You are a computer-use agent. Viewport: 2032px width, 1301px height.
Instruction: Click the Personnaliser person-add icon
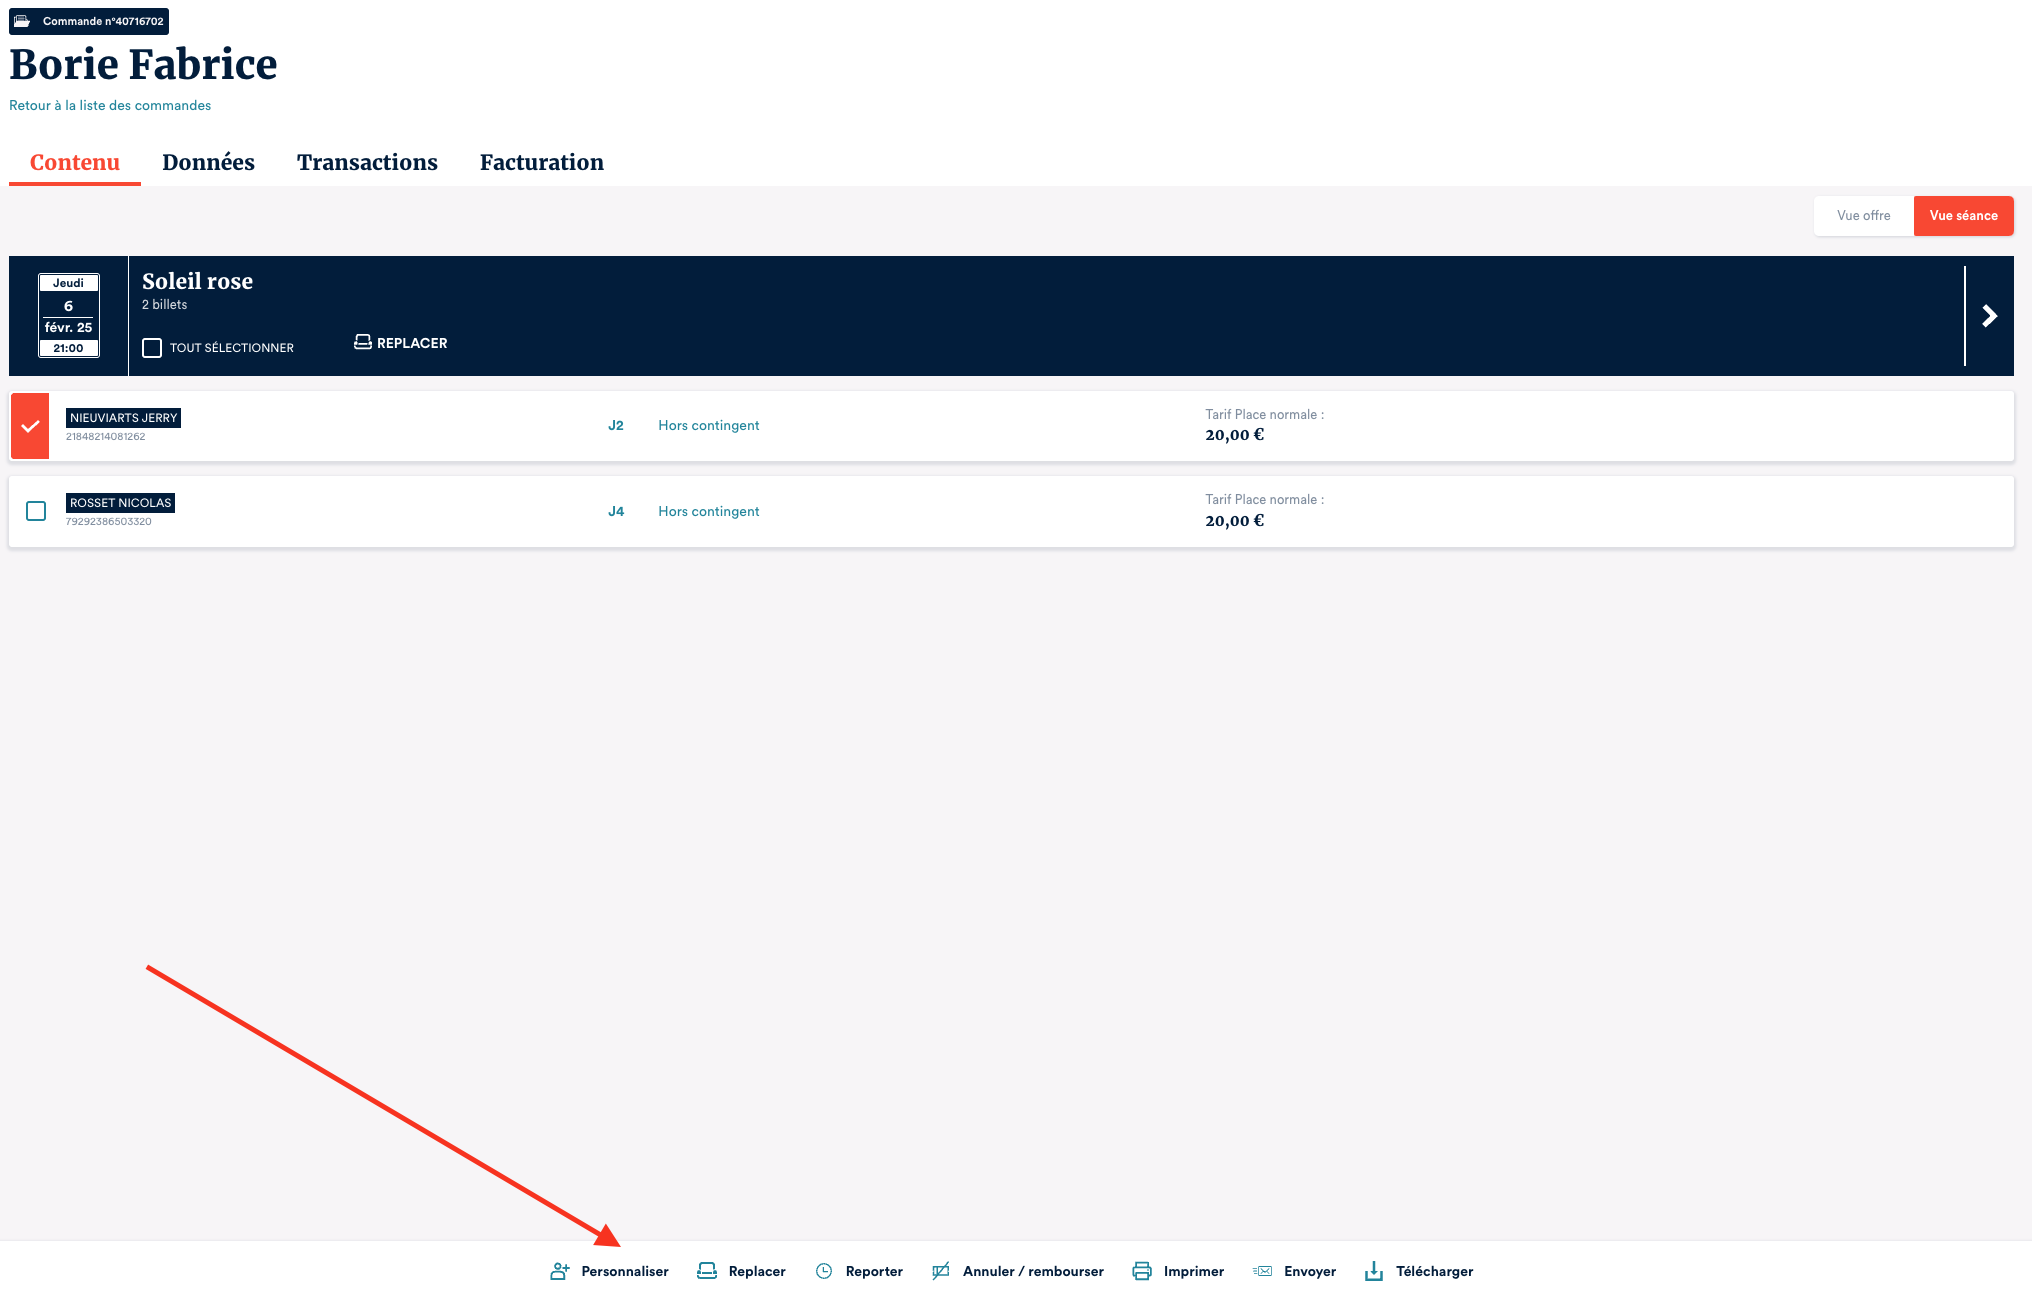pyautogui.click(x=559, y=1271)
